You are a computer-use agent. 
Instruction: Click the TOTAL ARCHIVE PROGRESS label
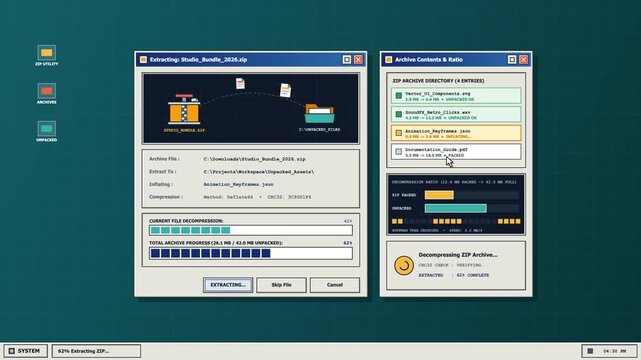[216, 243]
